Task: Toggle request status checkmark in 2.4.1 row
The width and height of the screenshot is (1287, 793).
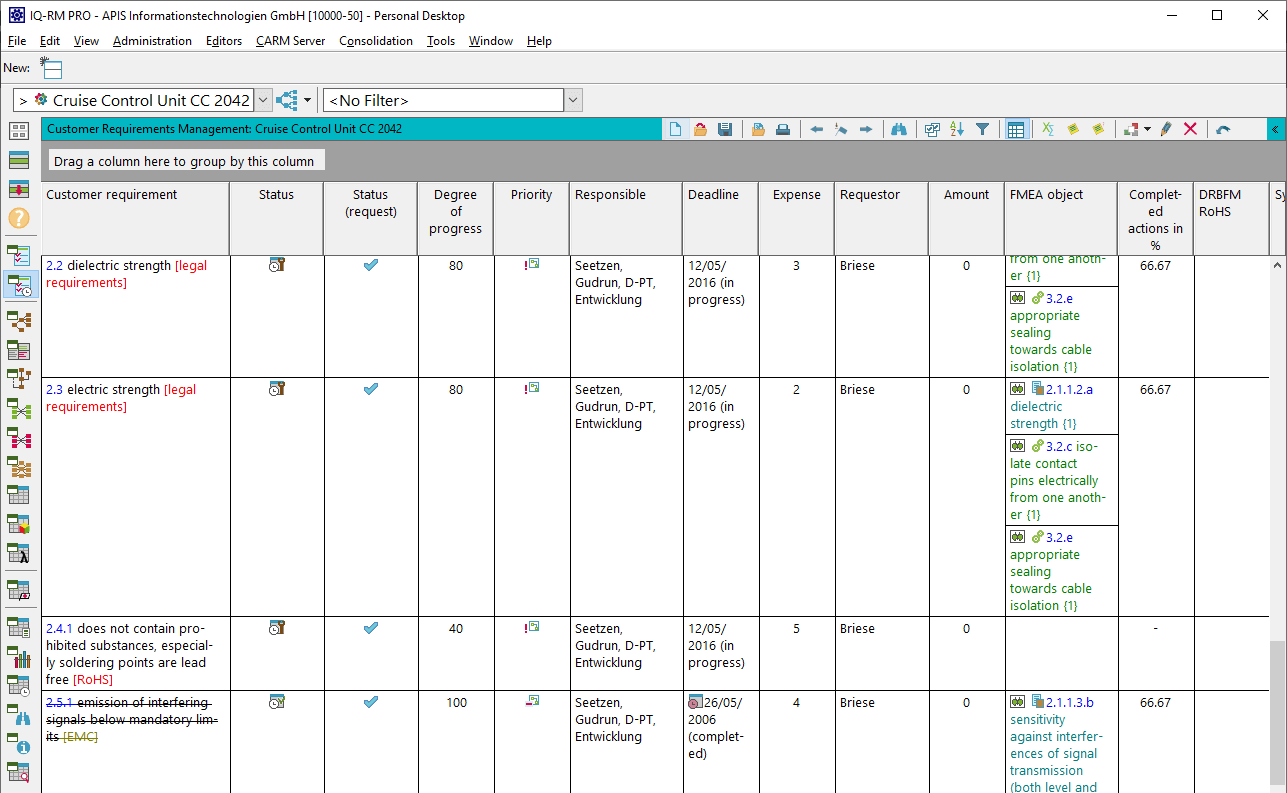Action: point(371,628)
